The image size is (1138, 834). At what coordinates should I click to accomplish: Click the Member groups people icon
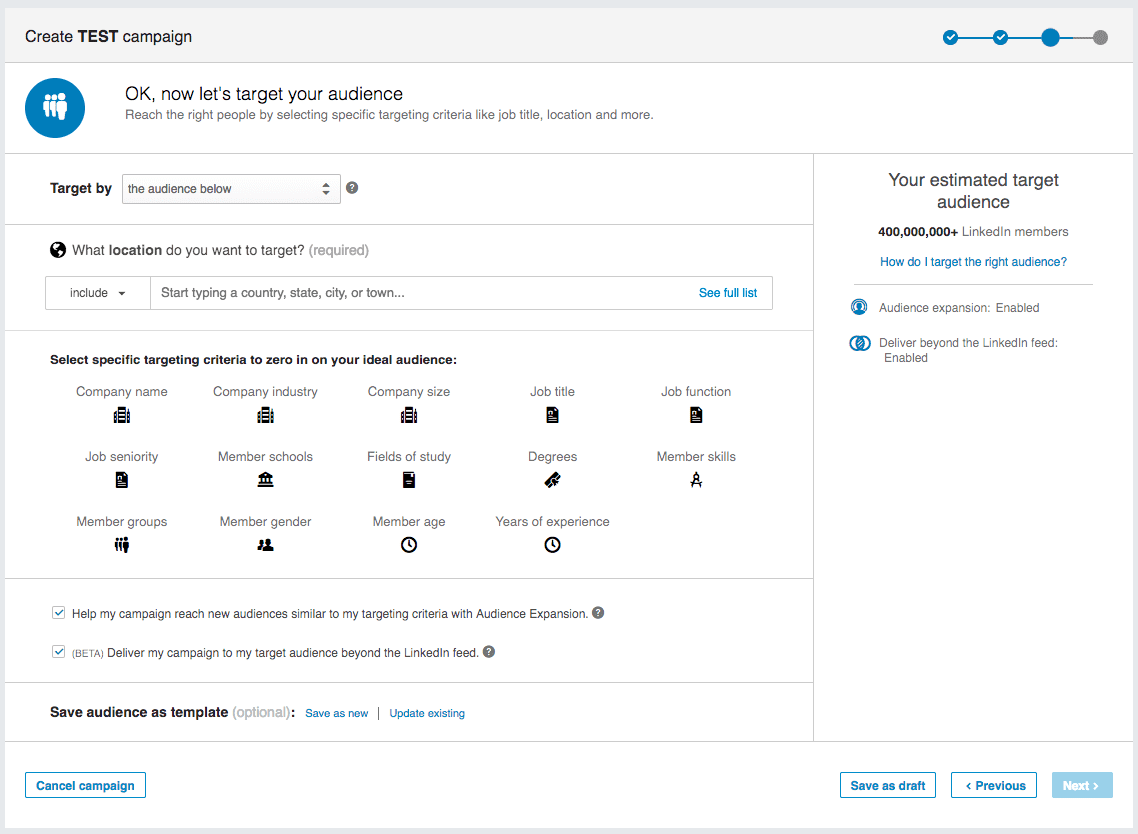click(122, 545)
